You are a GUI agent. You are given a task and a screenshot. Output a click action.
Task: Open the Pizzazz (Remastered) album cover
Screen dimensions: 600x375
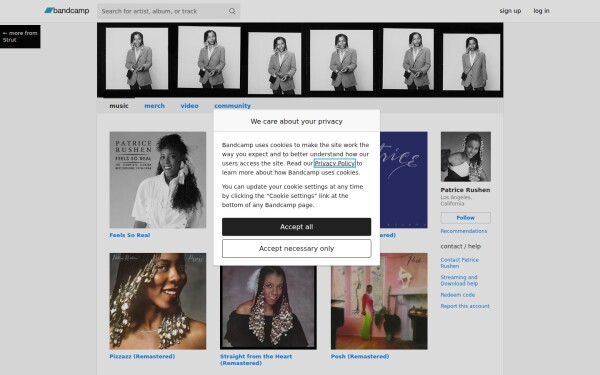[158, 301]
